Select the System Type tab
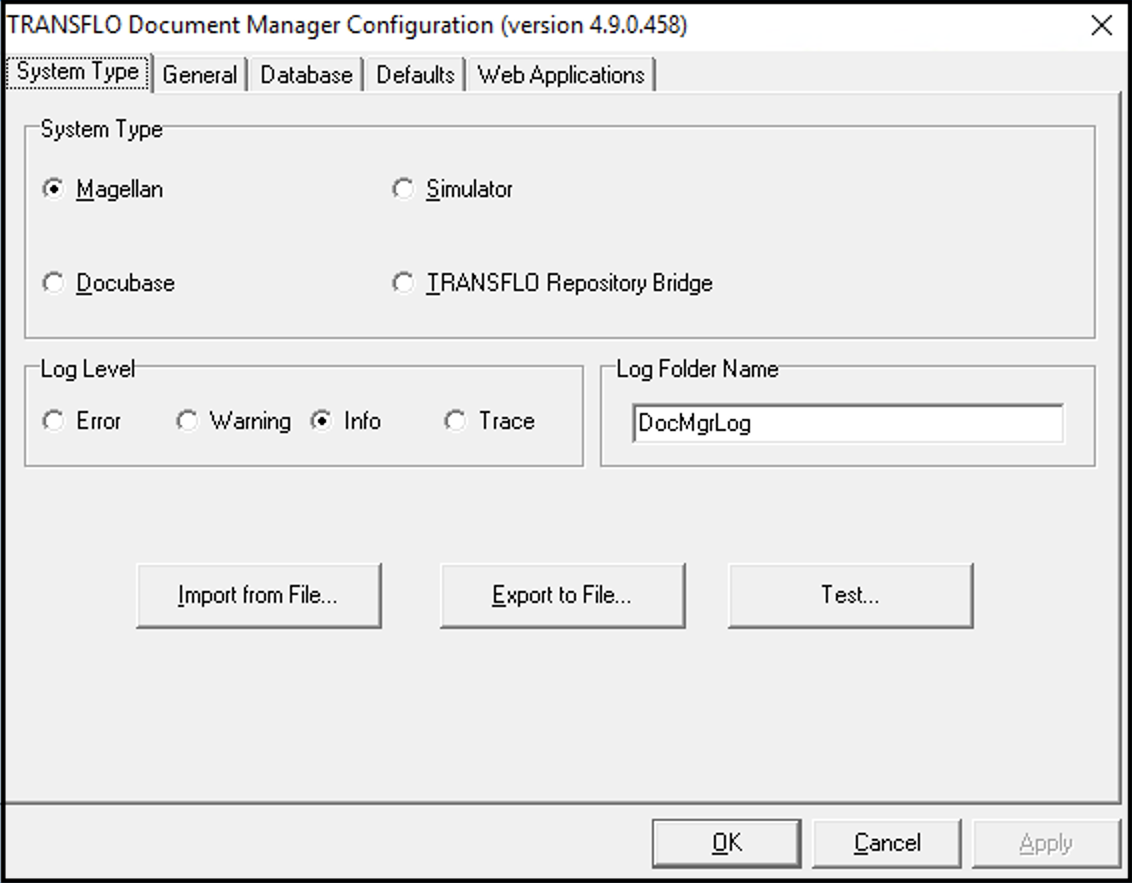Viewport: 1132px width, 883px height. 78,72
